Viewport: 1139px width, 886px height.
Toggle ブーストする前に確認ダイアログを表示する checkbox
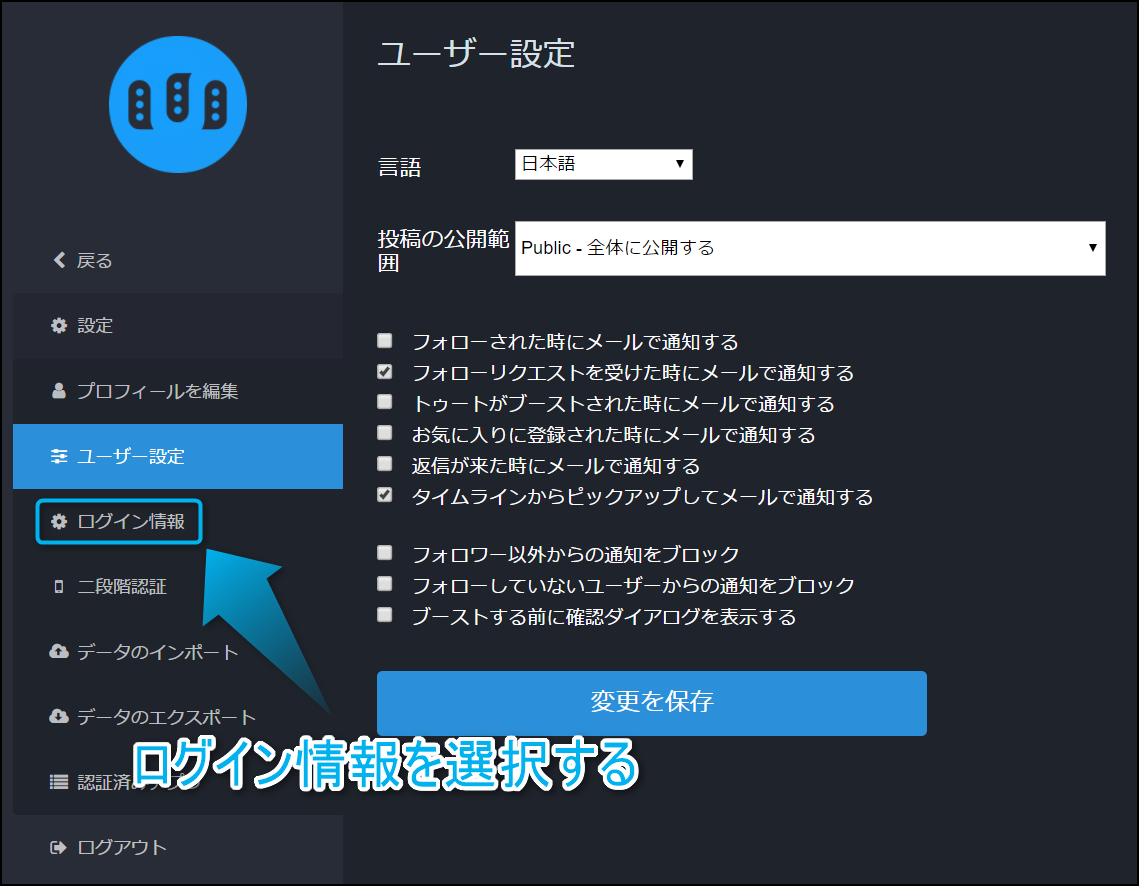[x=385, y=615]
